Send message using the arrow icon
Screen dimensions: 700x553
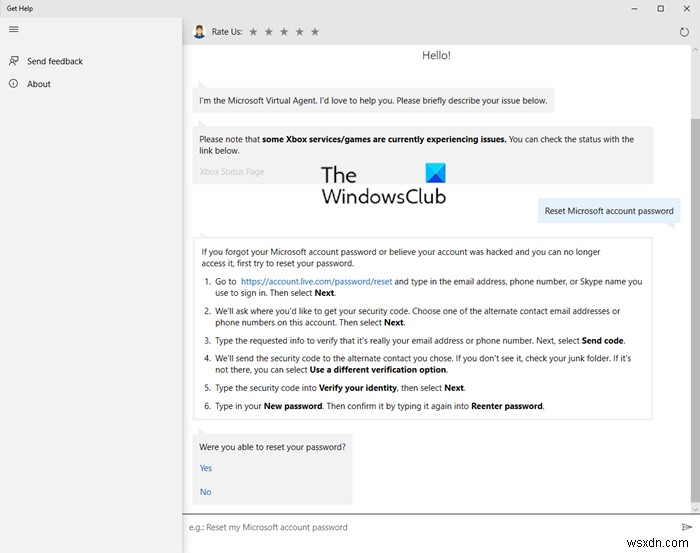(687, 527)
